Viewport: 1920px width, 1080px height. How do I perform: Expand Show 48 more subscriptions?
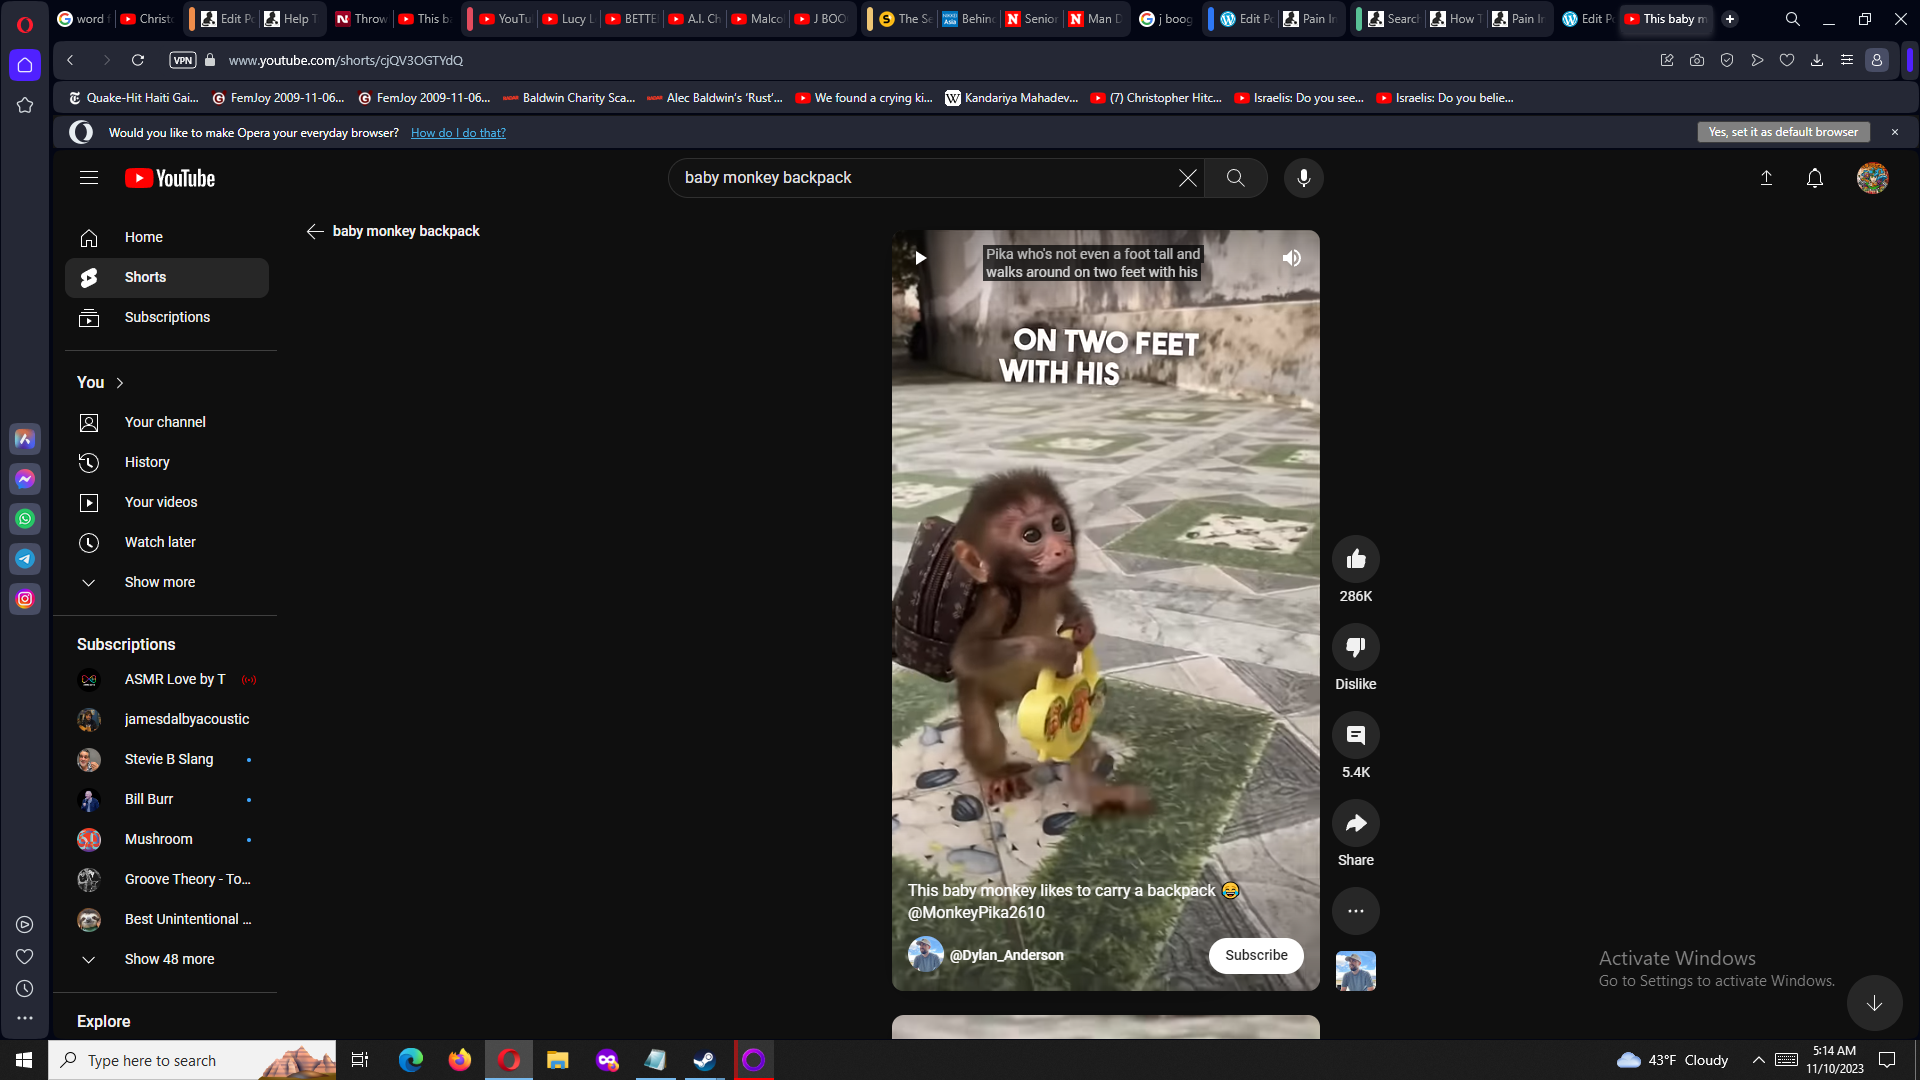169,959
